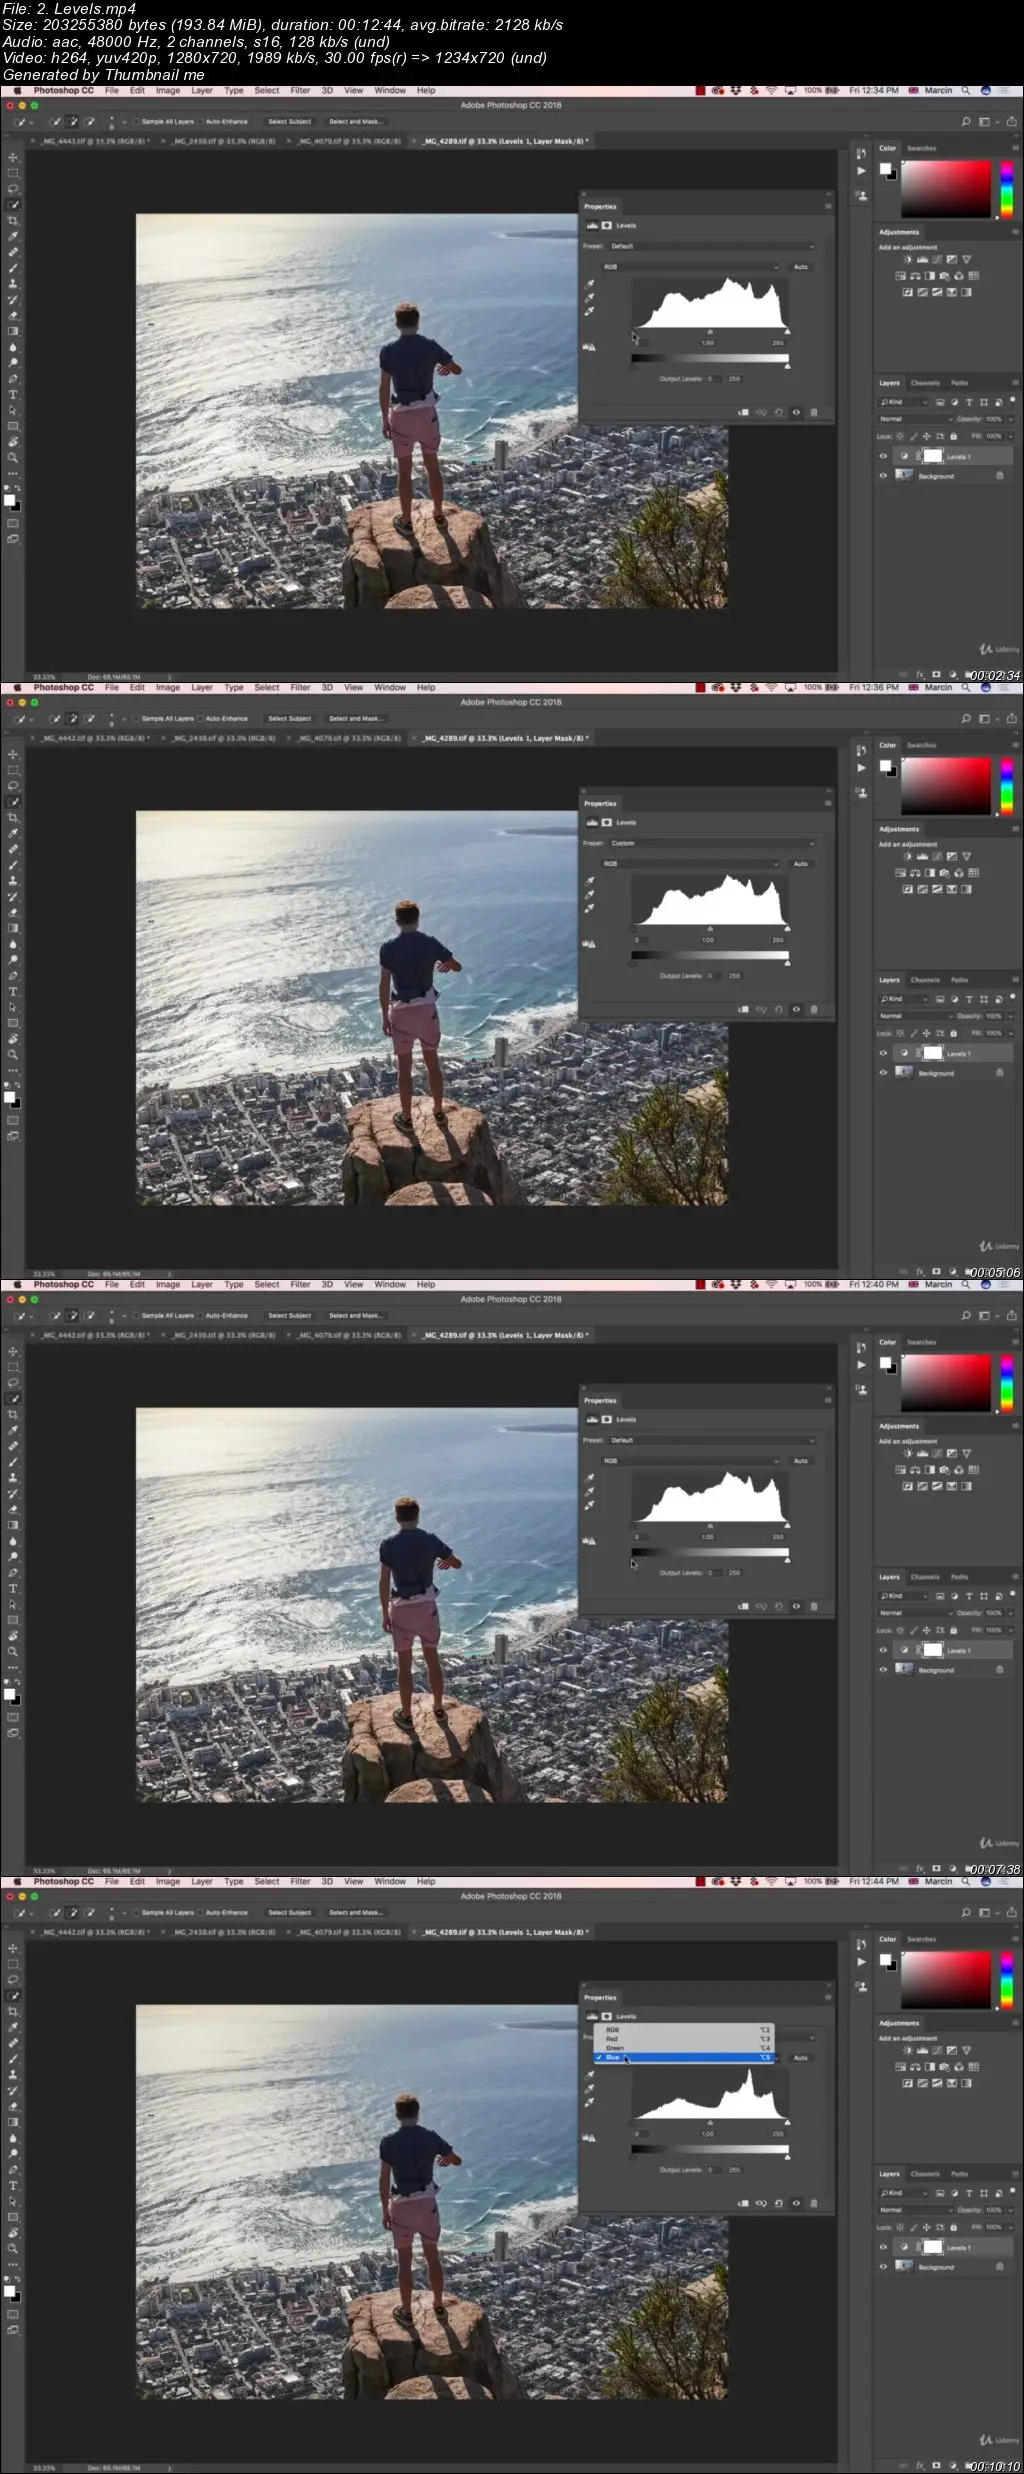Image resolution: width=1024 pixels, height=2474 pixels.
Task: Click the filter-by-type T icon in the 10:10 frame Layers
Action: point(969,2193)
